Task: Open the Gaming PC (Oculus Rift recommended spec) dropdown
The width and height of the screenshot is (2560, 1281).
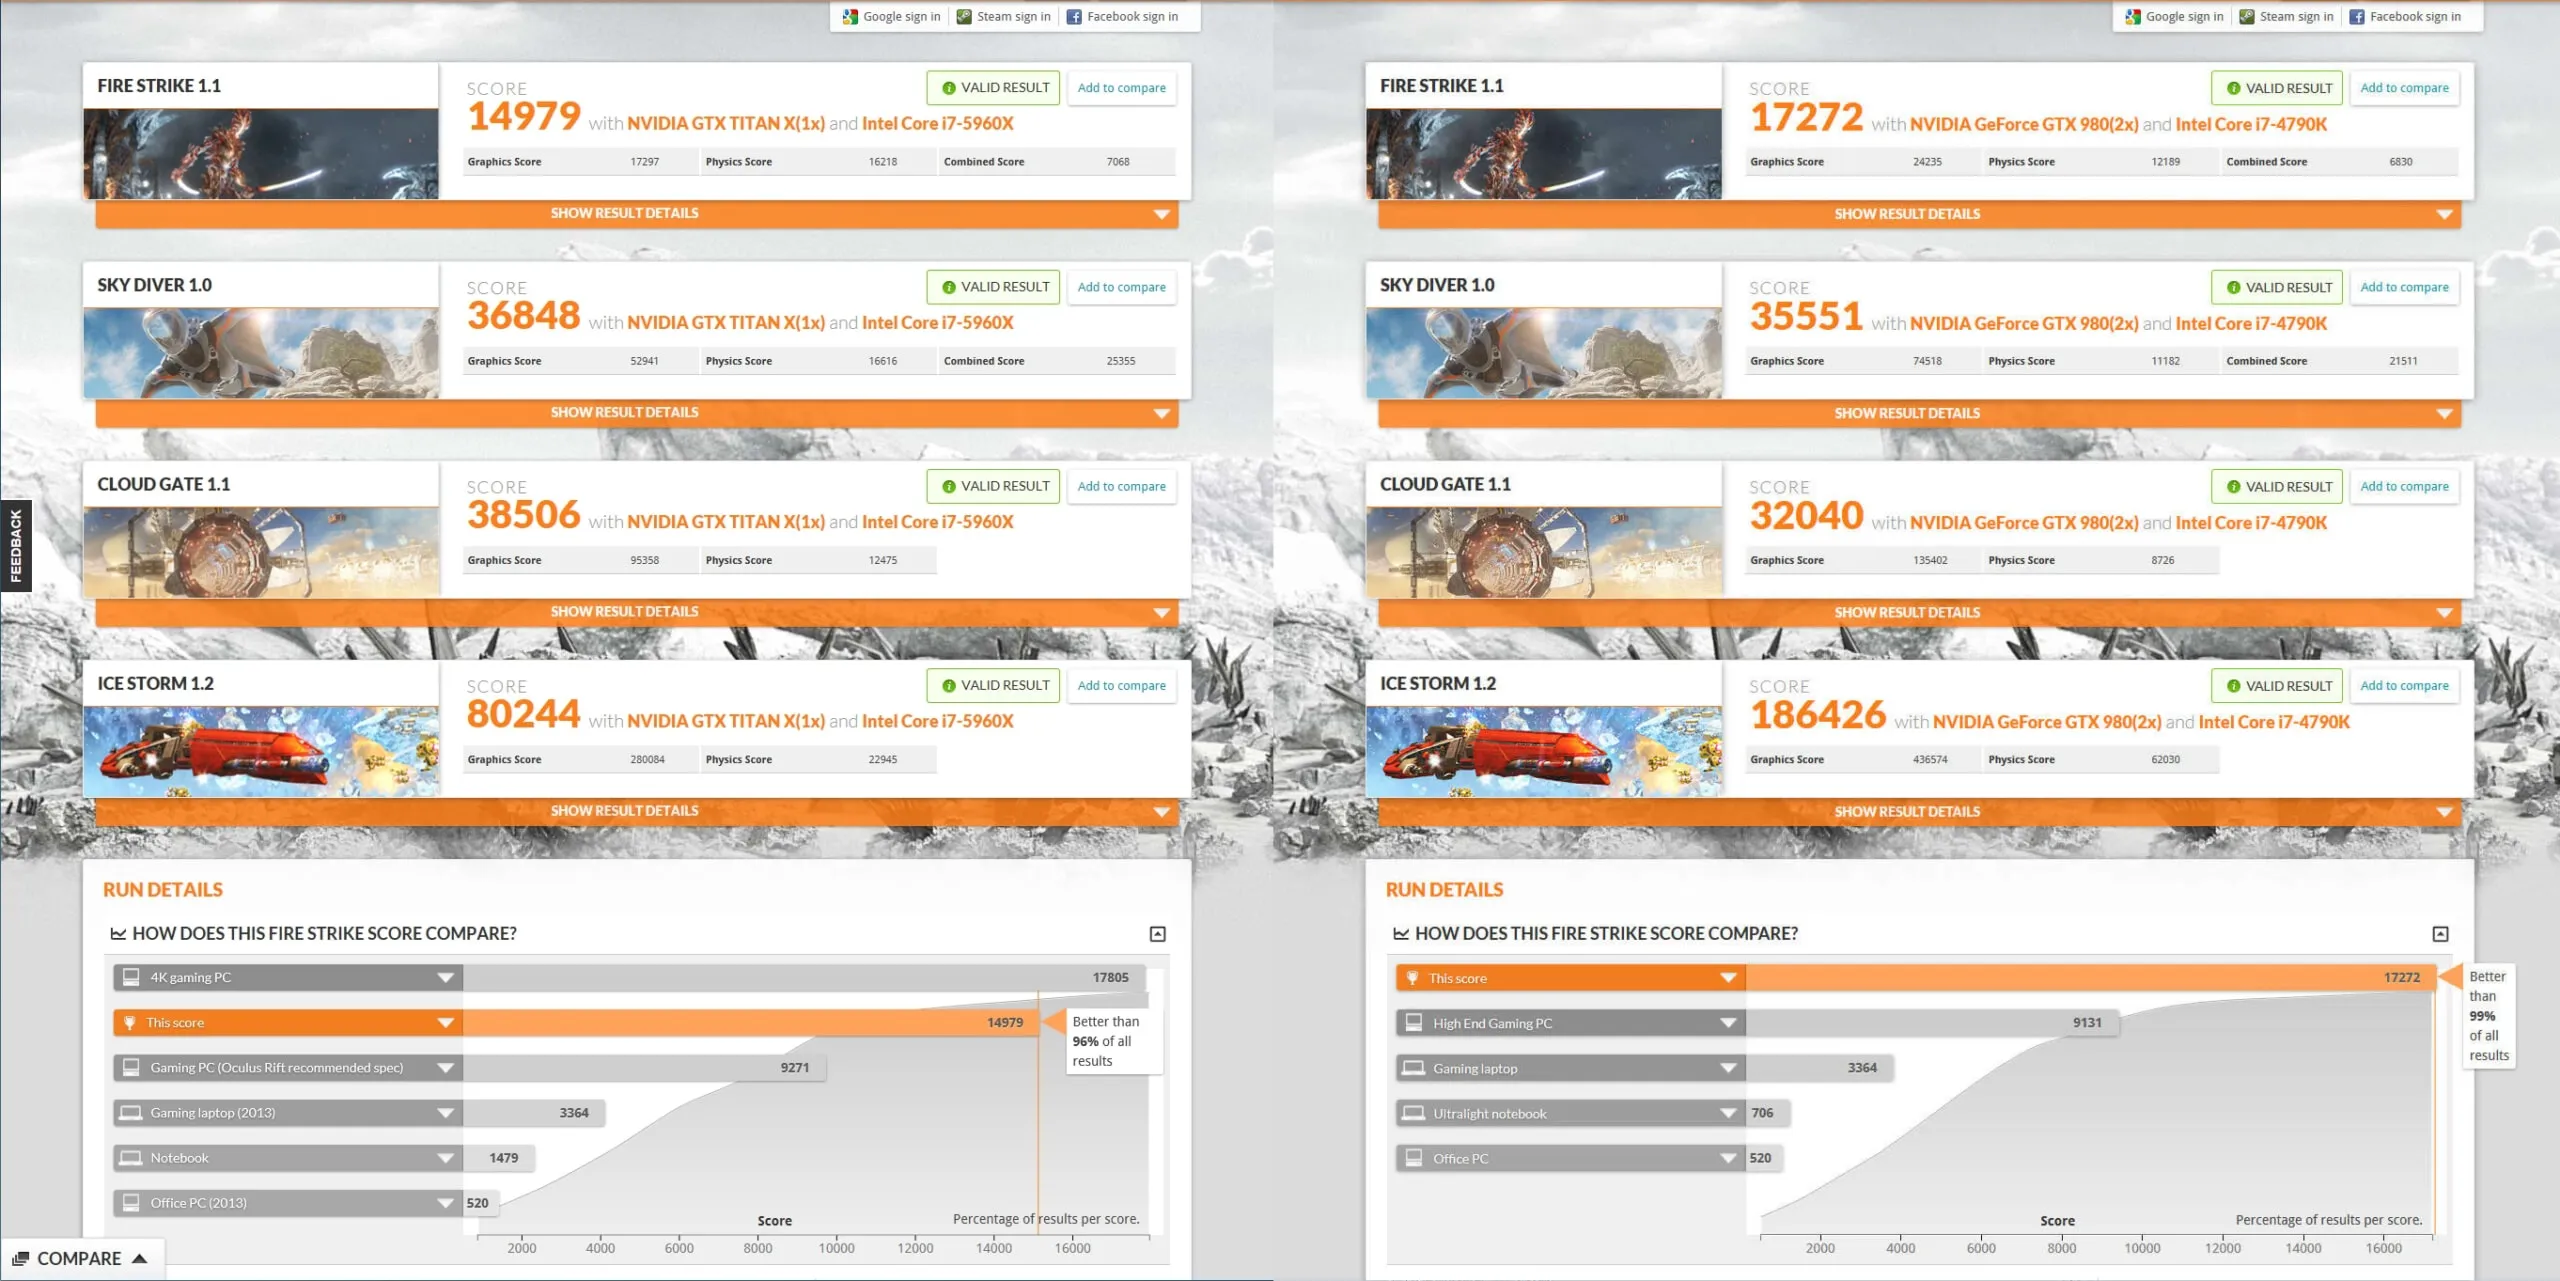Action: pos(446,1068)
